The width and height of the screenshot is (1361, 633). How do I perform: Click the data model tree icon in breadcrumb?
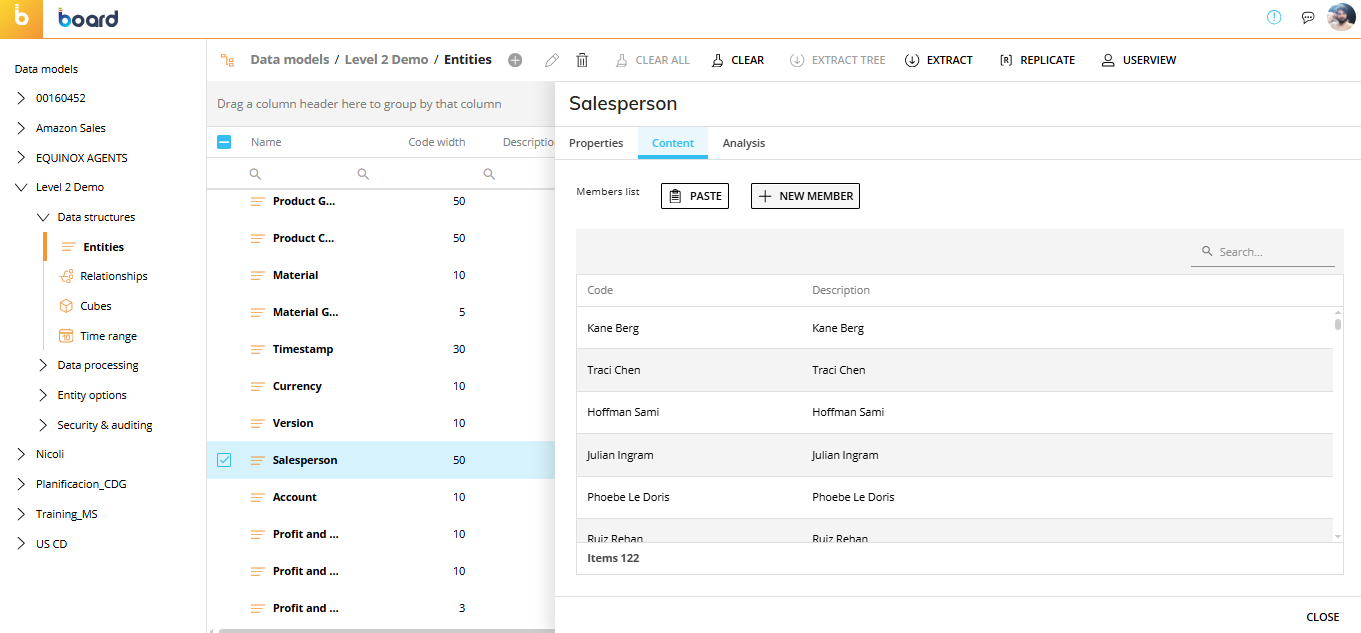pos(227,60)
